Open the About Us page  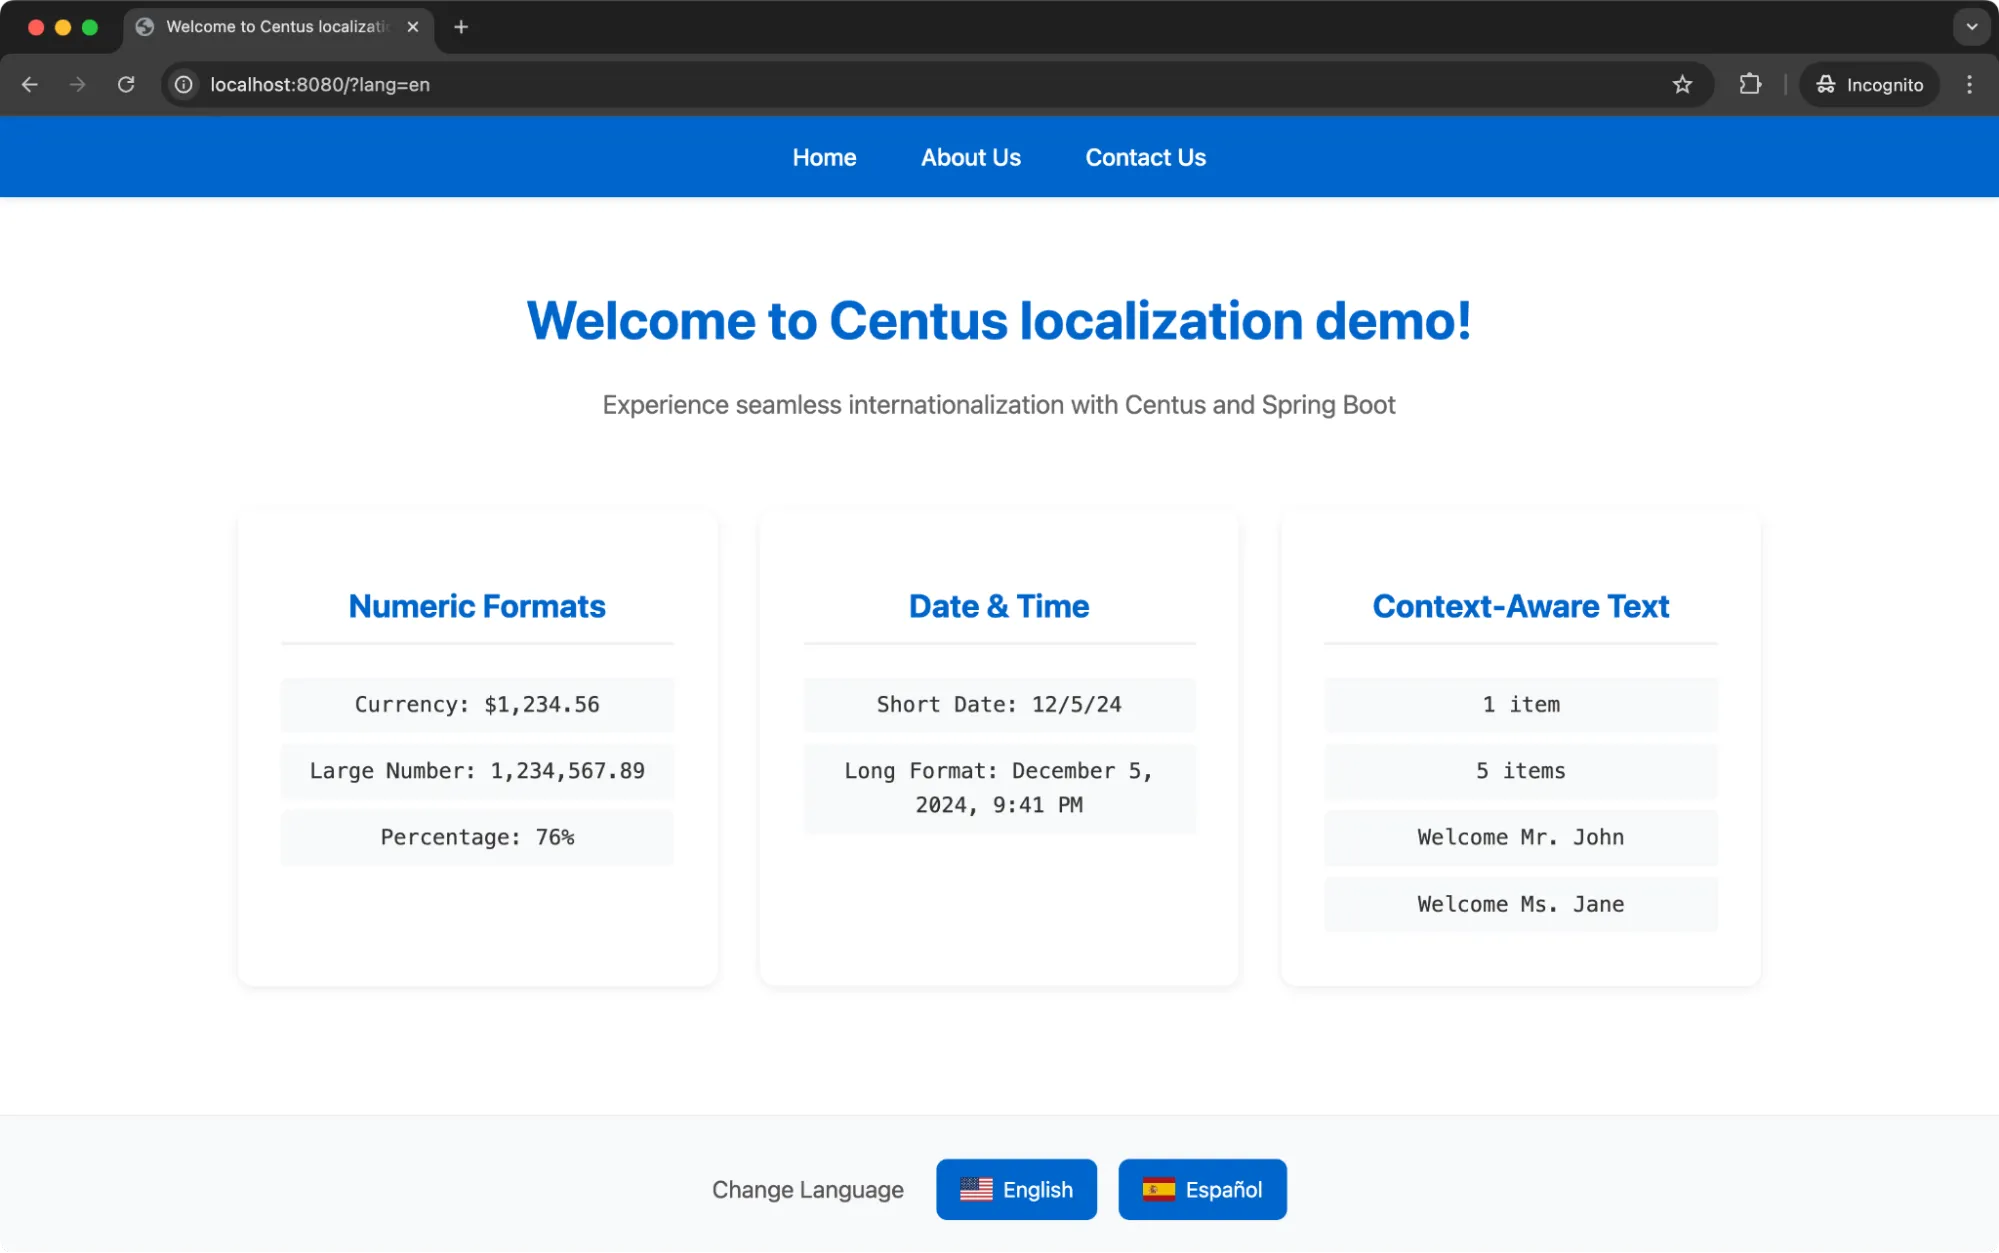[x=970, y=157]
